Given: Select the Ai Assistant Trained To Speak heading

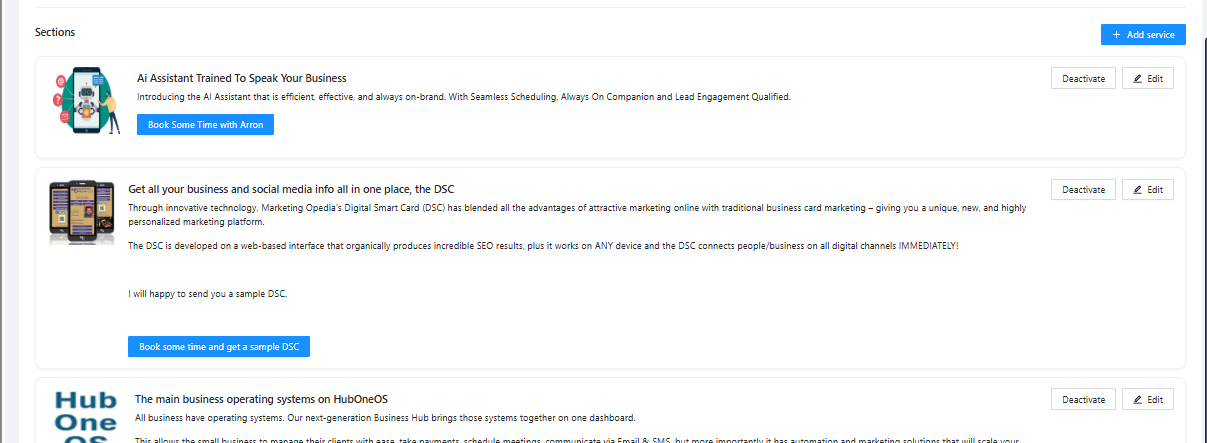Looking at the screenshot, I should pyautogui.click(x=241, y=78).
